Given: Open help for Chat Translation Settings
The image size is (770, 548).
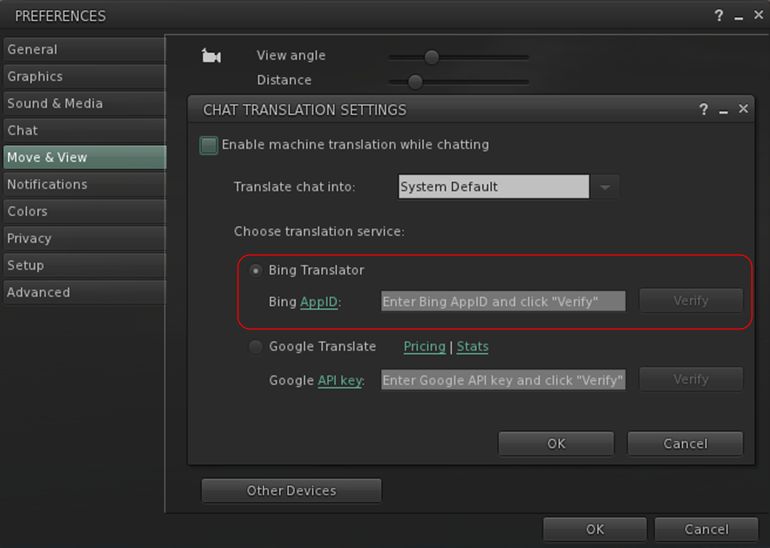Looking at the screenshot, I should tap(704, 110).
